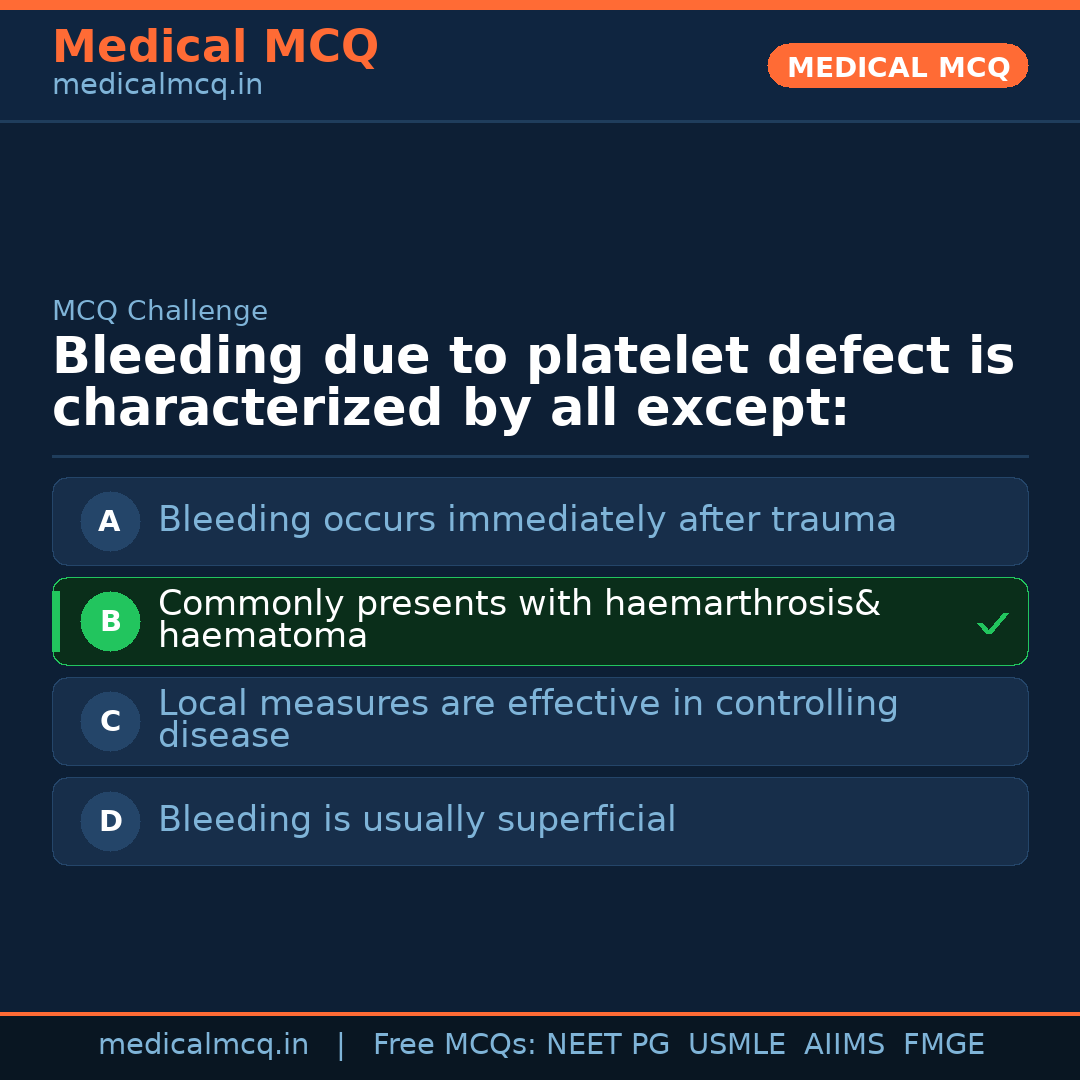Click the green checkmark on option B
The width and height of the screenshot is (1080, 1080).
coord(992,624)
